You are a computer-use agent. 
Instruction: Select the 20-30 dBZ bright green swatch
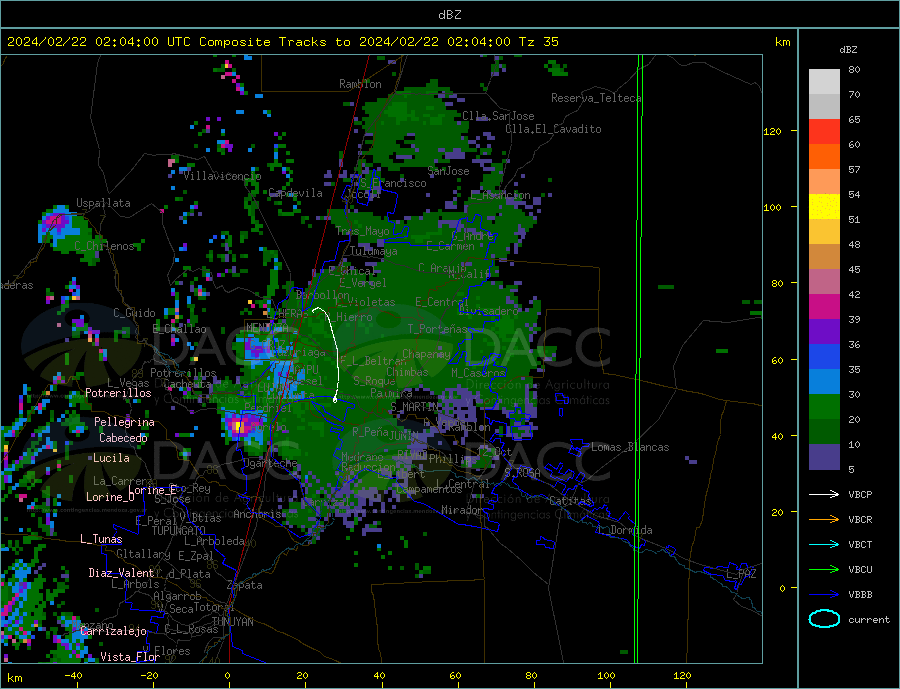pyautogui.click(x=824, y=407)
